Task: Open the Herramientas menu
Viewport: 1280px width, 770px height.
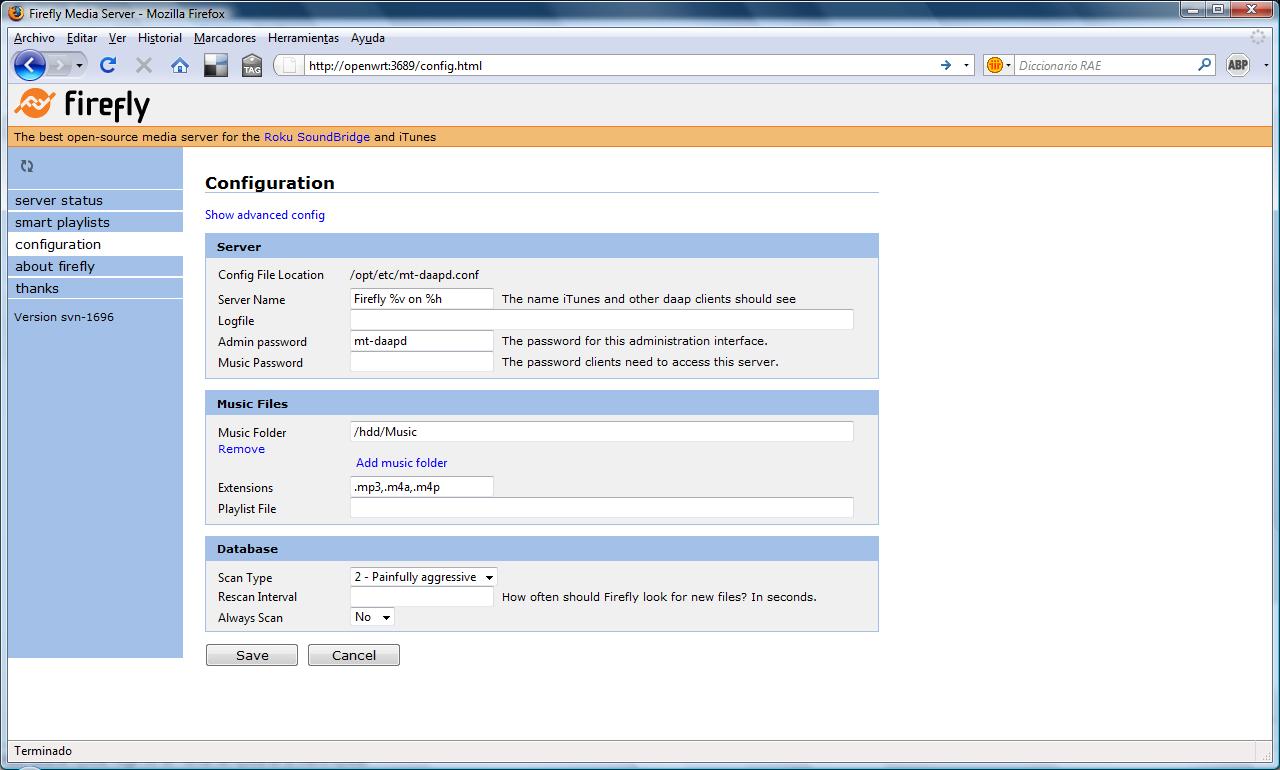Action: [x=304, y=38]
